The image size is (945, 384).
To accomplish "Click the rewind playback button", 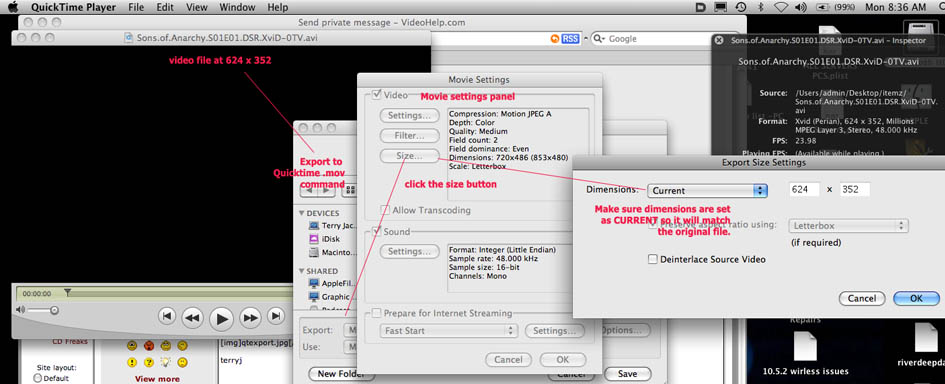I will click(192, 316).
